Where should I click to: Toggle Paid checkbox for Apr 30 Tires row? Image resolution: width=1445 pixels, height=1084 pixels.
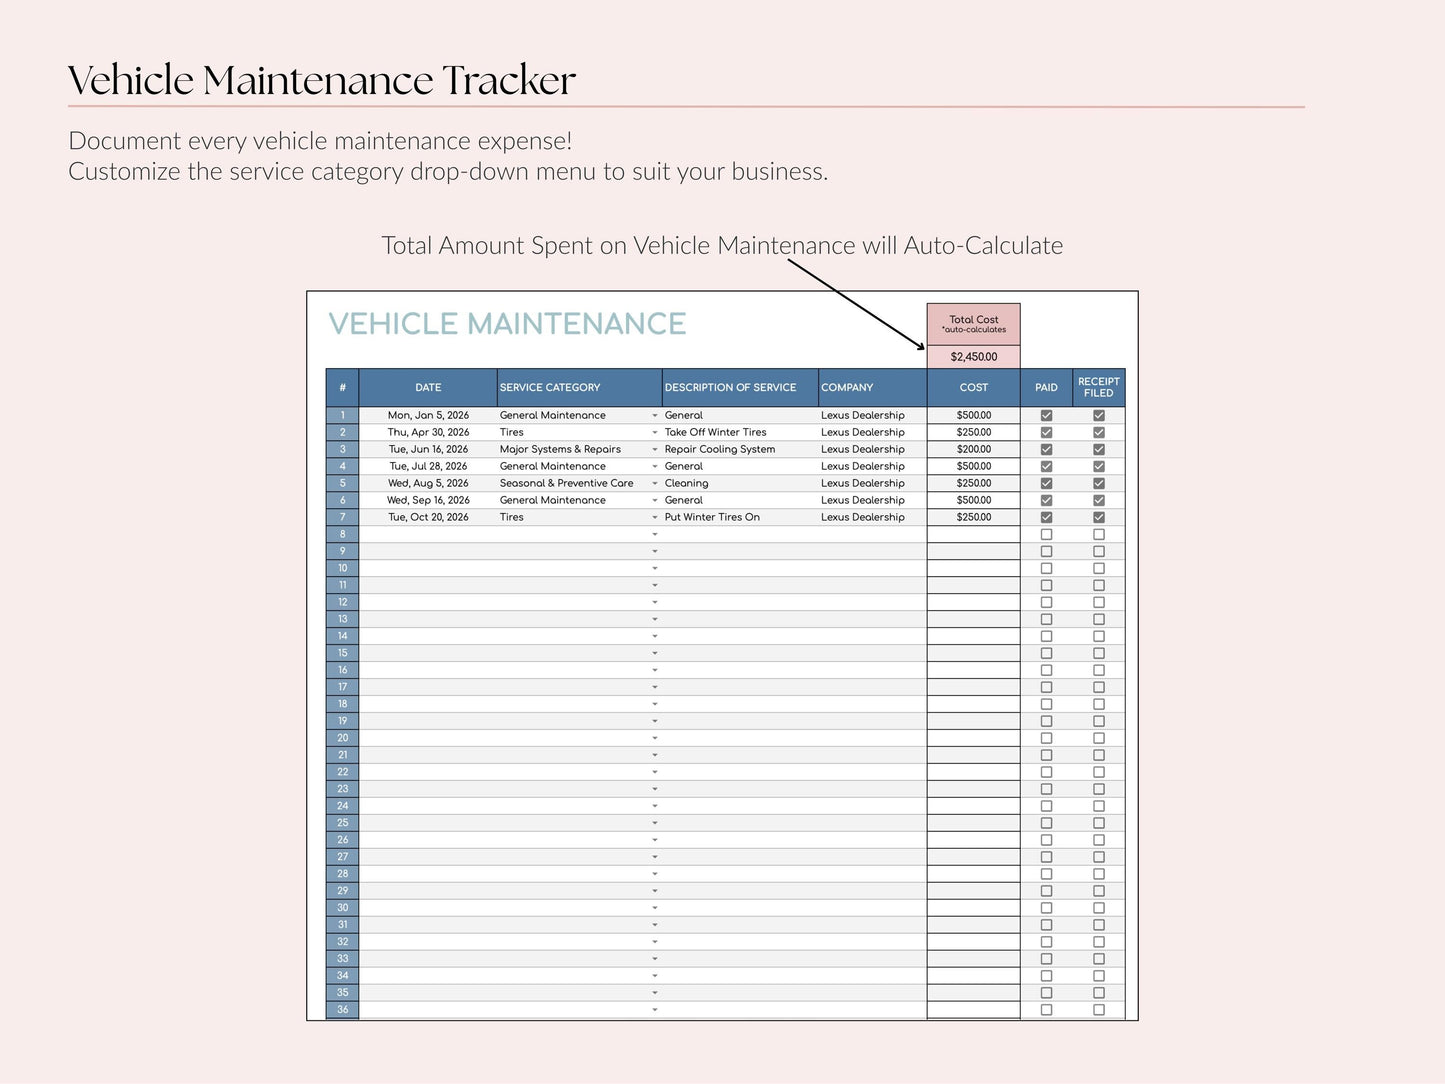click(1046, 432)
